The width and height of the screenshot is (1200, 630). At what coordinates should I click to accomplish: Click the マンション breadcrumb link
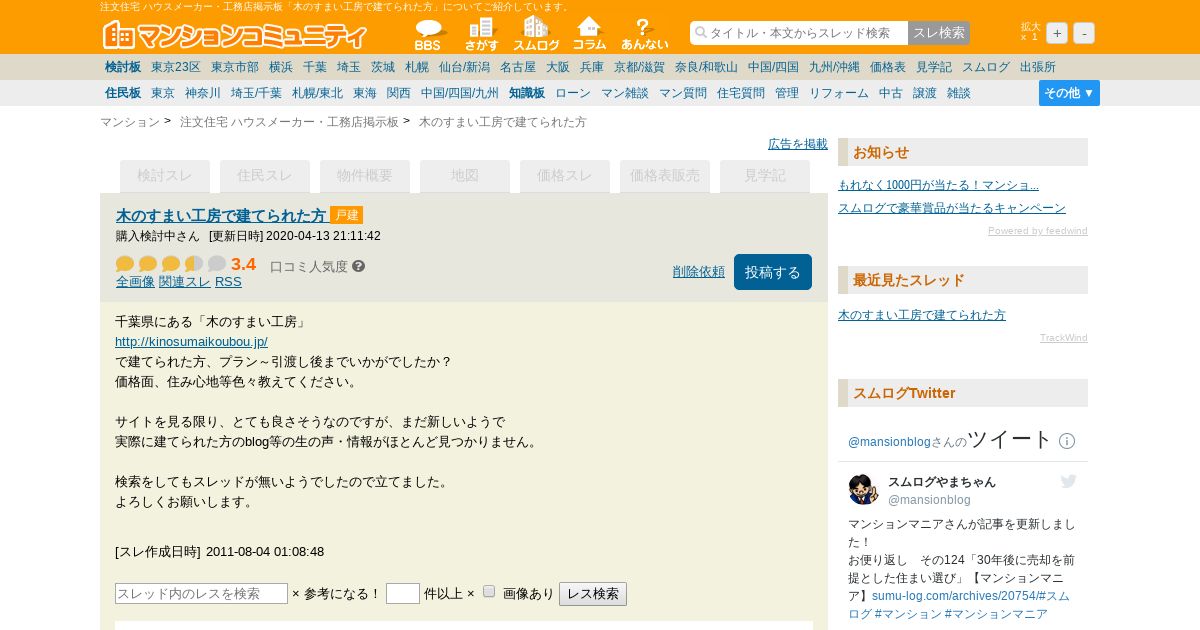(130, 122)
